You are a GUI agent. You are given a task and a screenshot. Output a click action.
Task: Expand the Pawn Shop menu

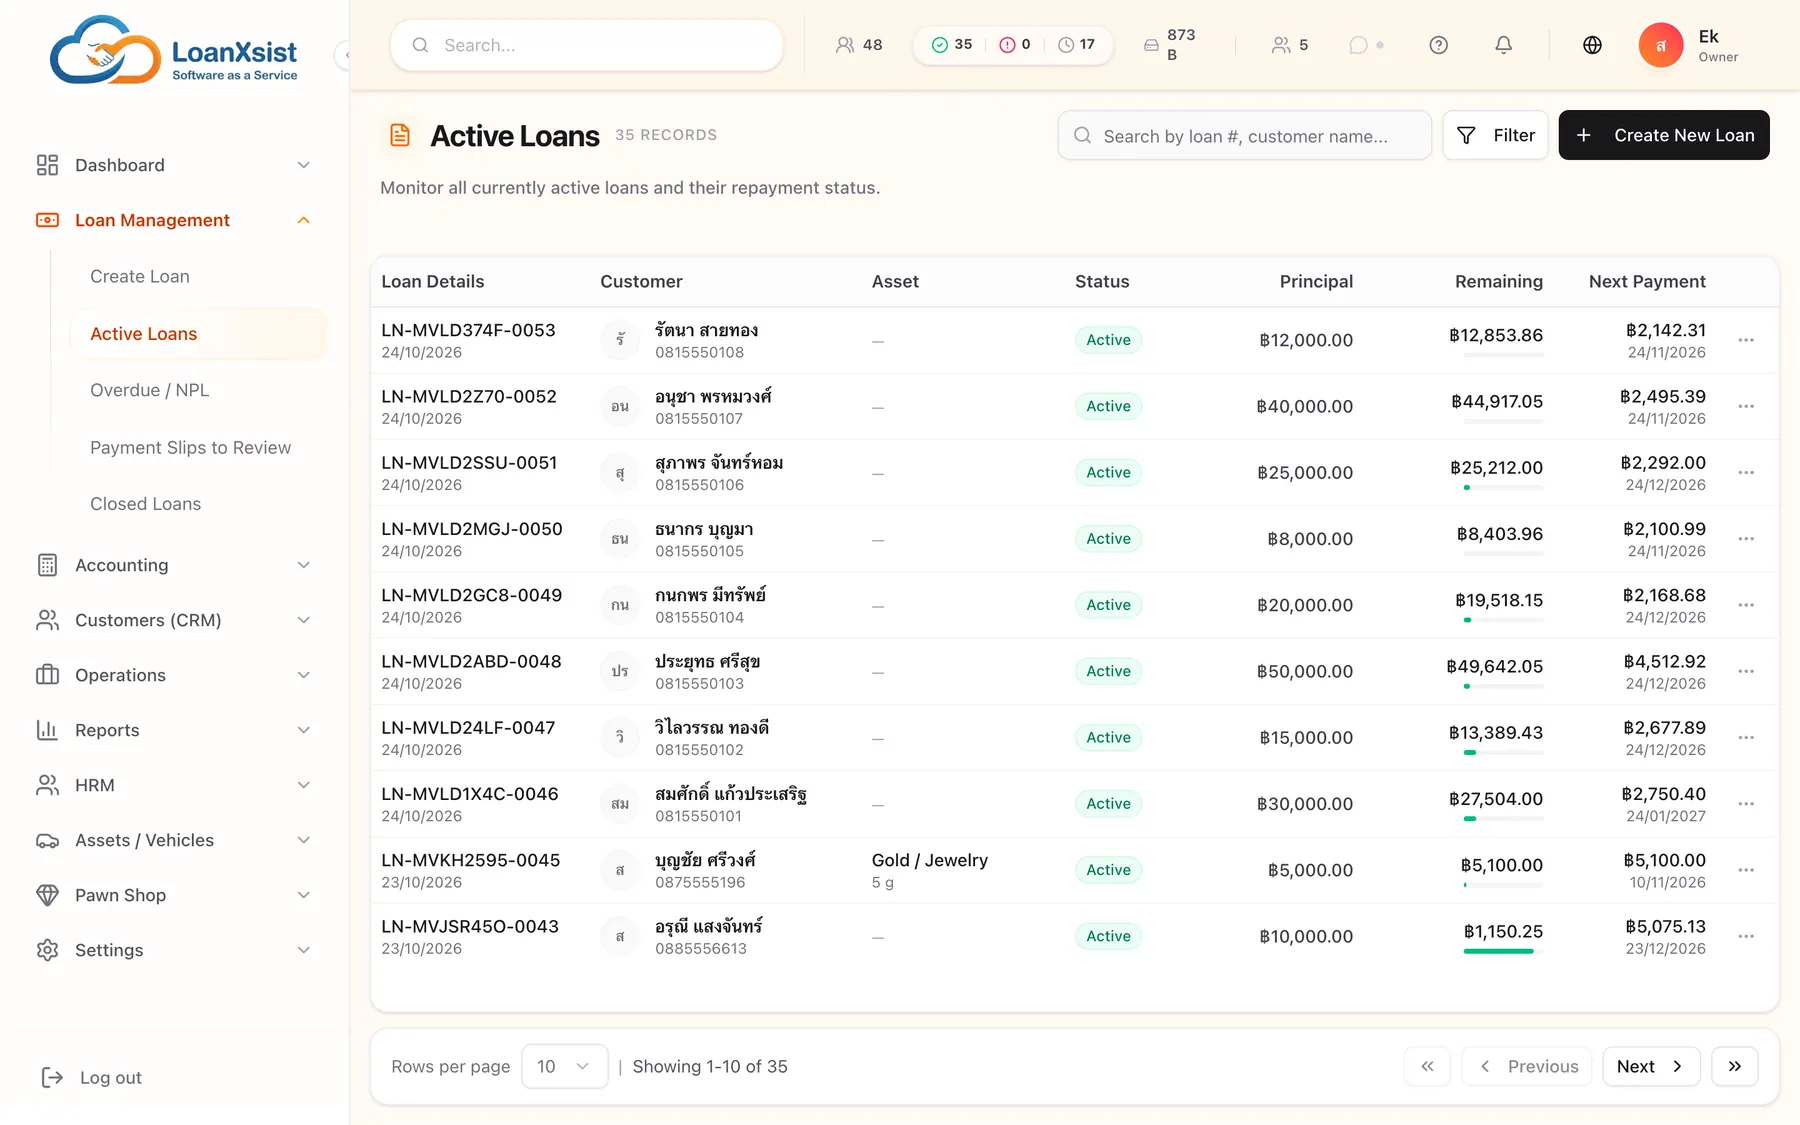click(173, 895)
